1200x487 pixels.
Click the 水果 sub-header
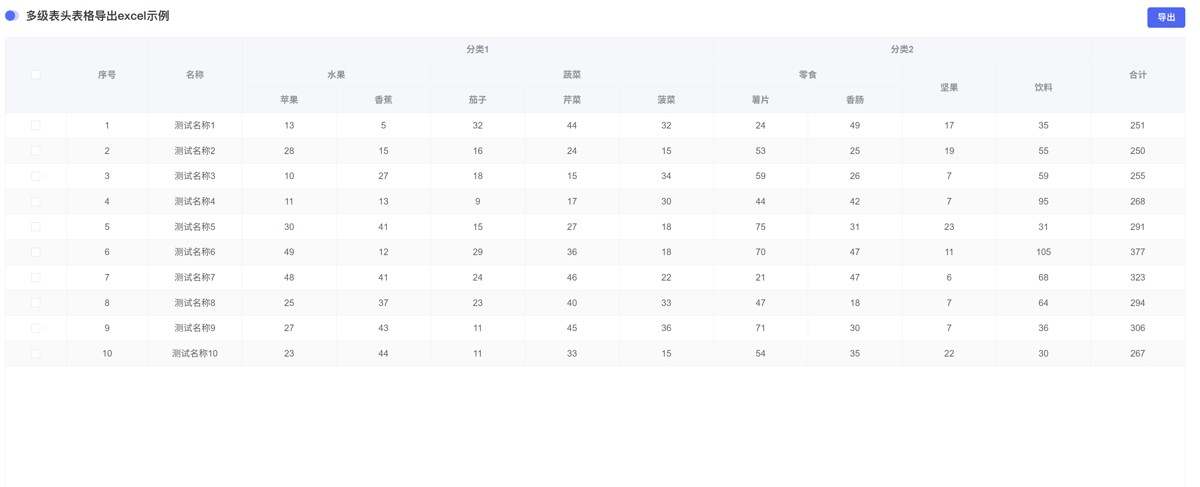[336, 75]
